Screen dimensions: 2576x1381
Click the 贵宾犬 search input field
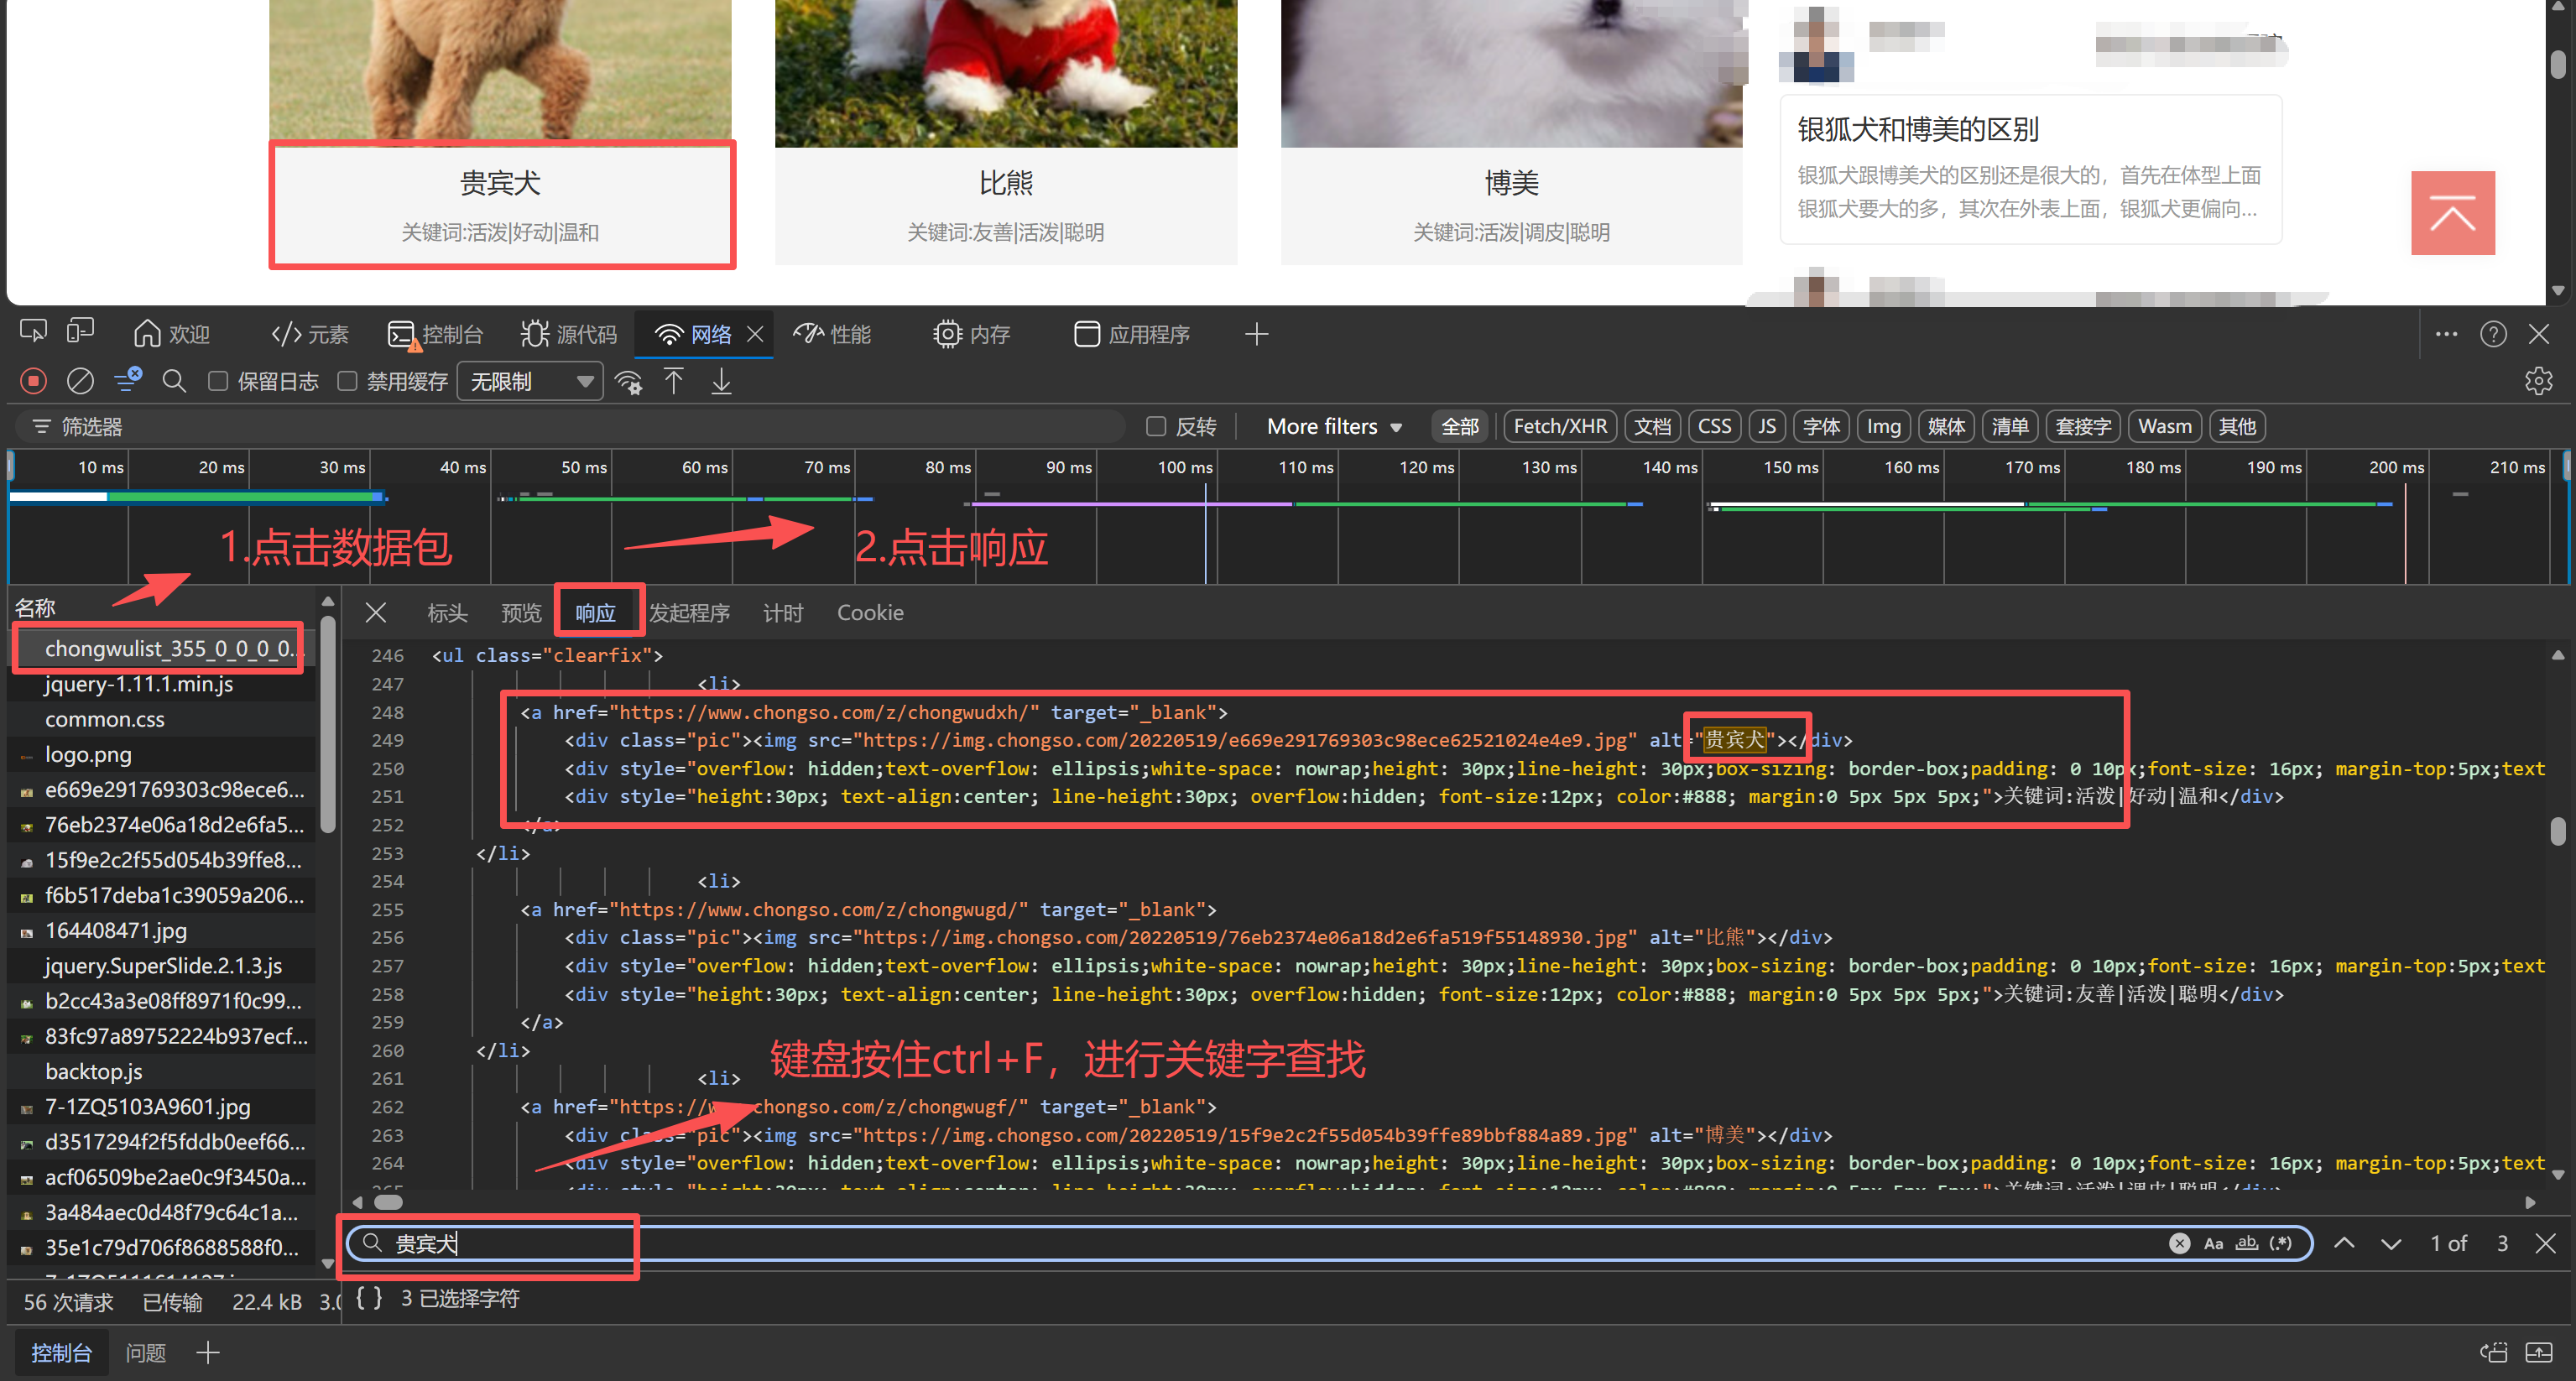click(490, 1243)
